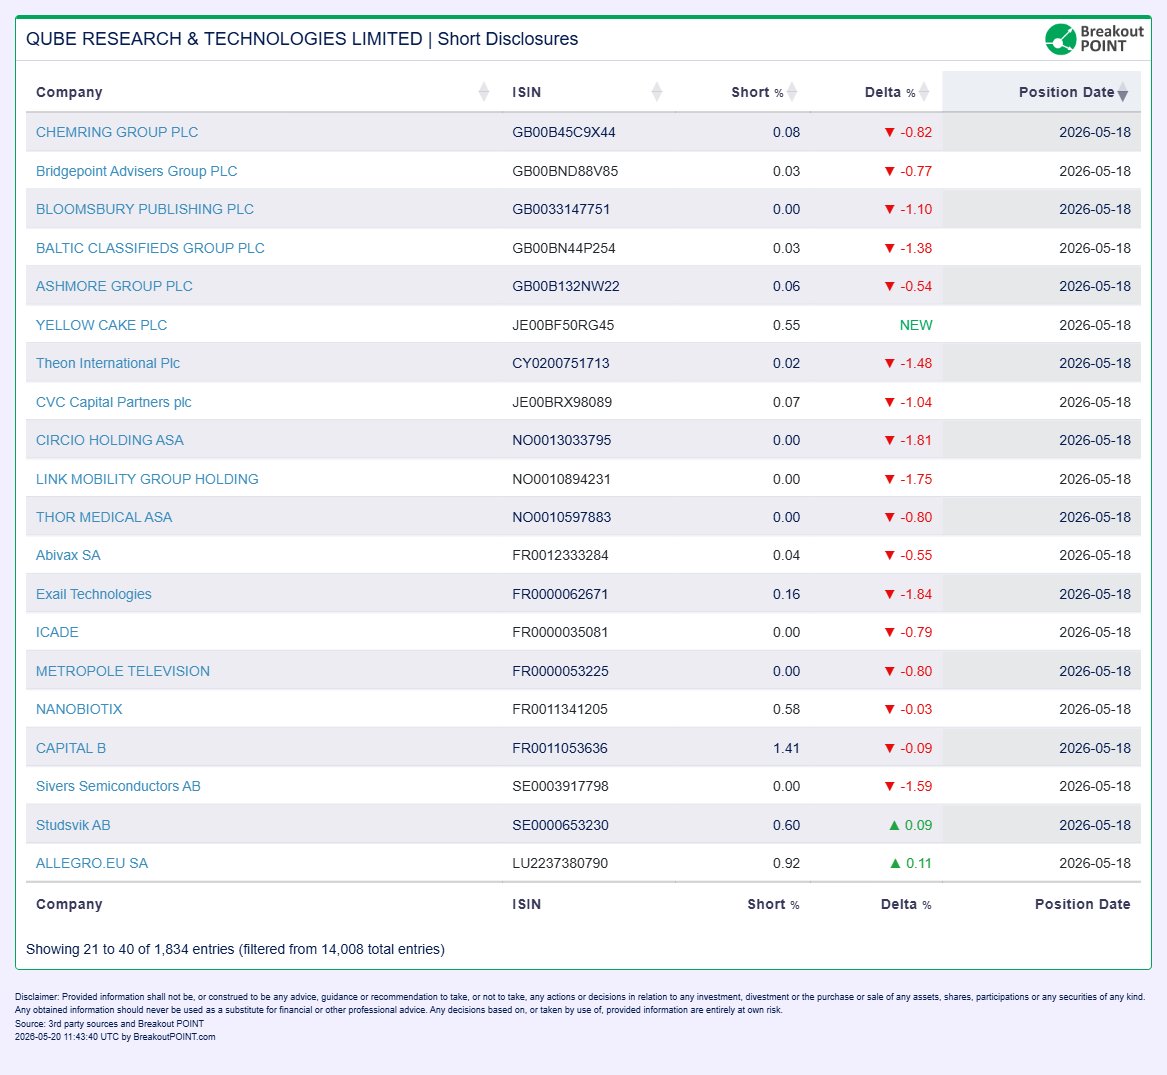
Task: Open CVC Capital Partners plc link
Action: [113, 402]
